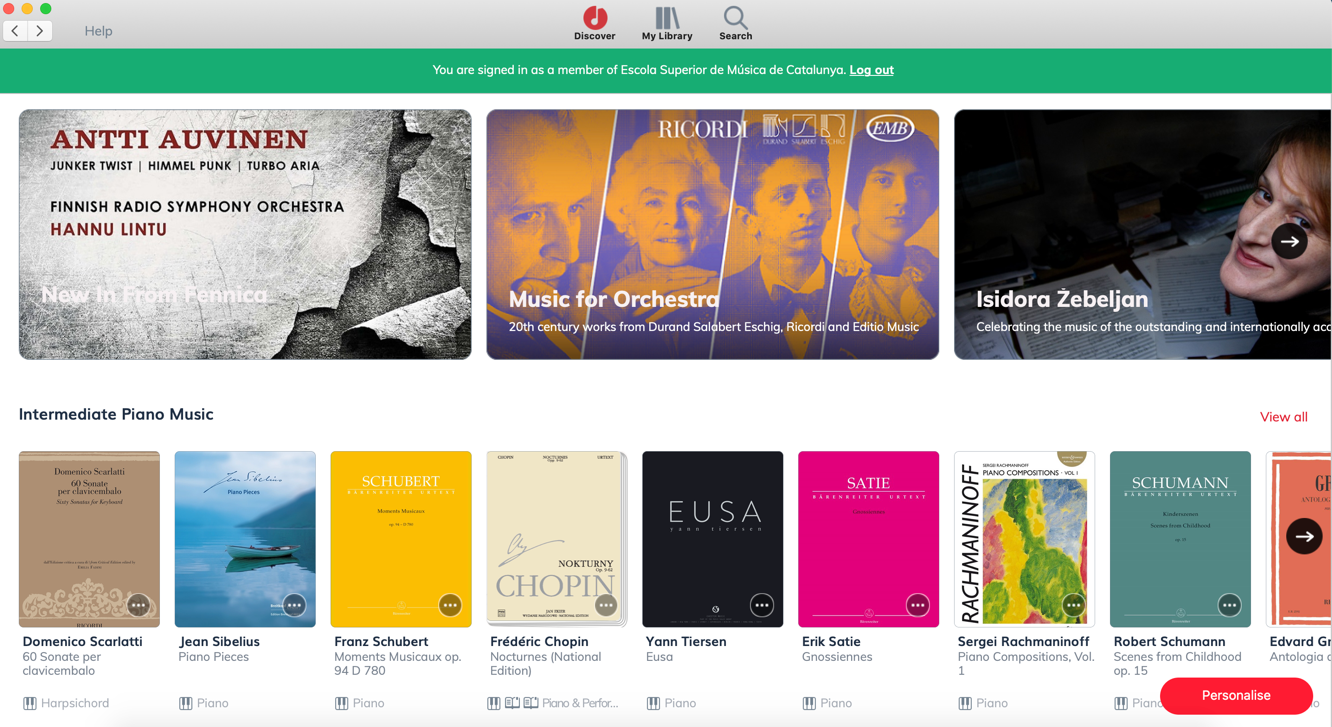The image size is (1332, 727).
Task: Click the Piano instrument icon under Satie
Action: click(x=809, y=703)
